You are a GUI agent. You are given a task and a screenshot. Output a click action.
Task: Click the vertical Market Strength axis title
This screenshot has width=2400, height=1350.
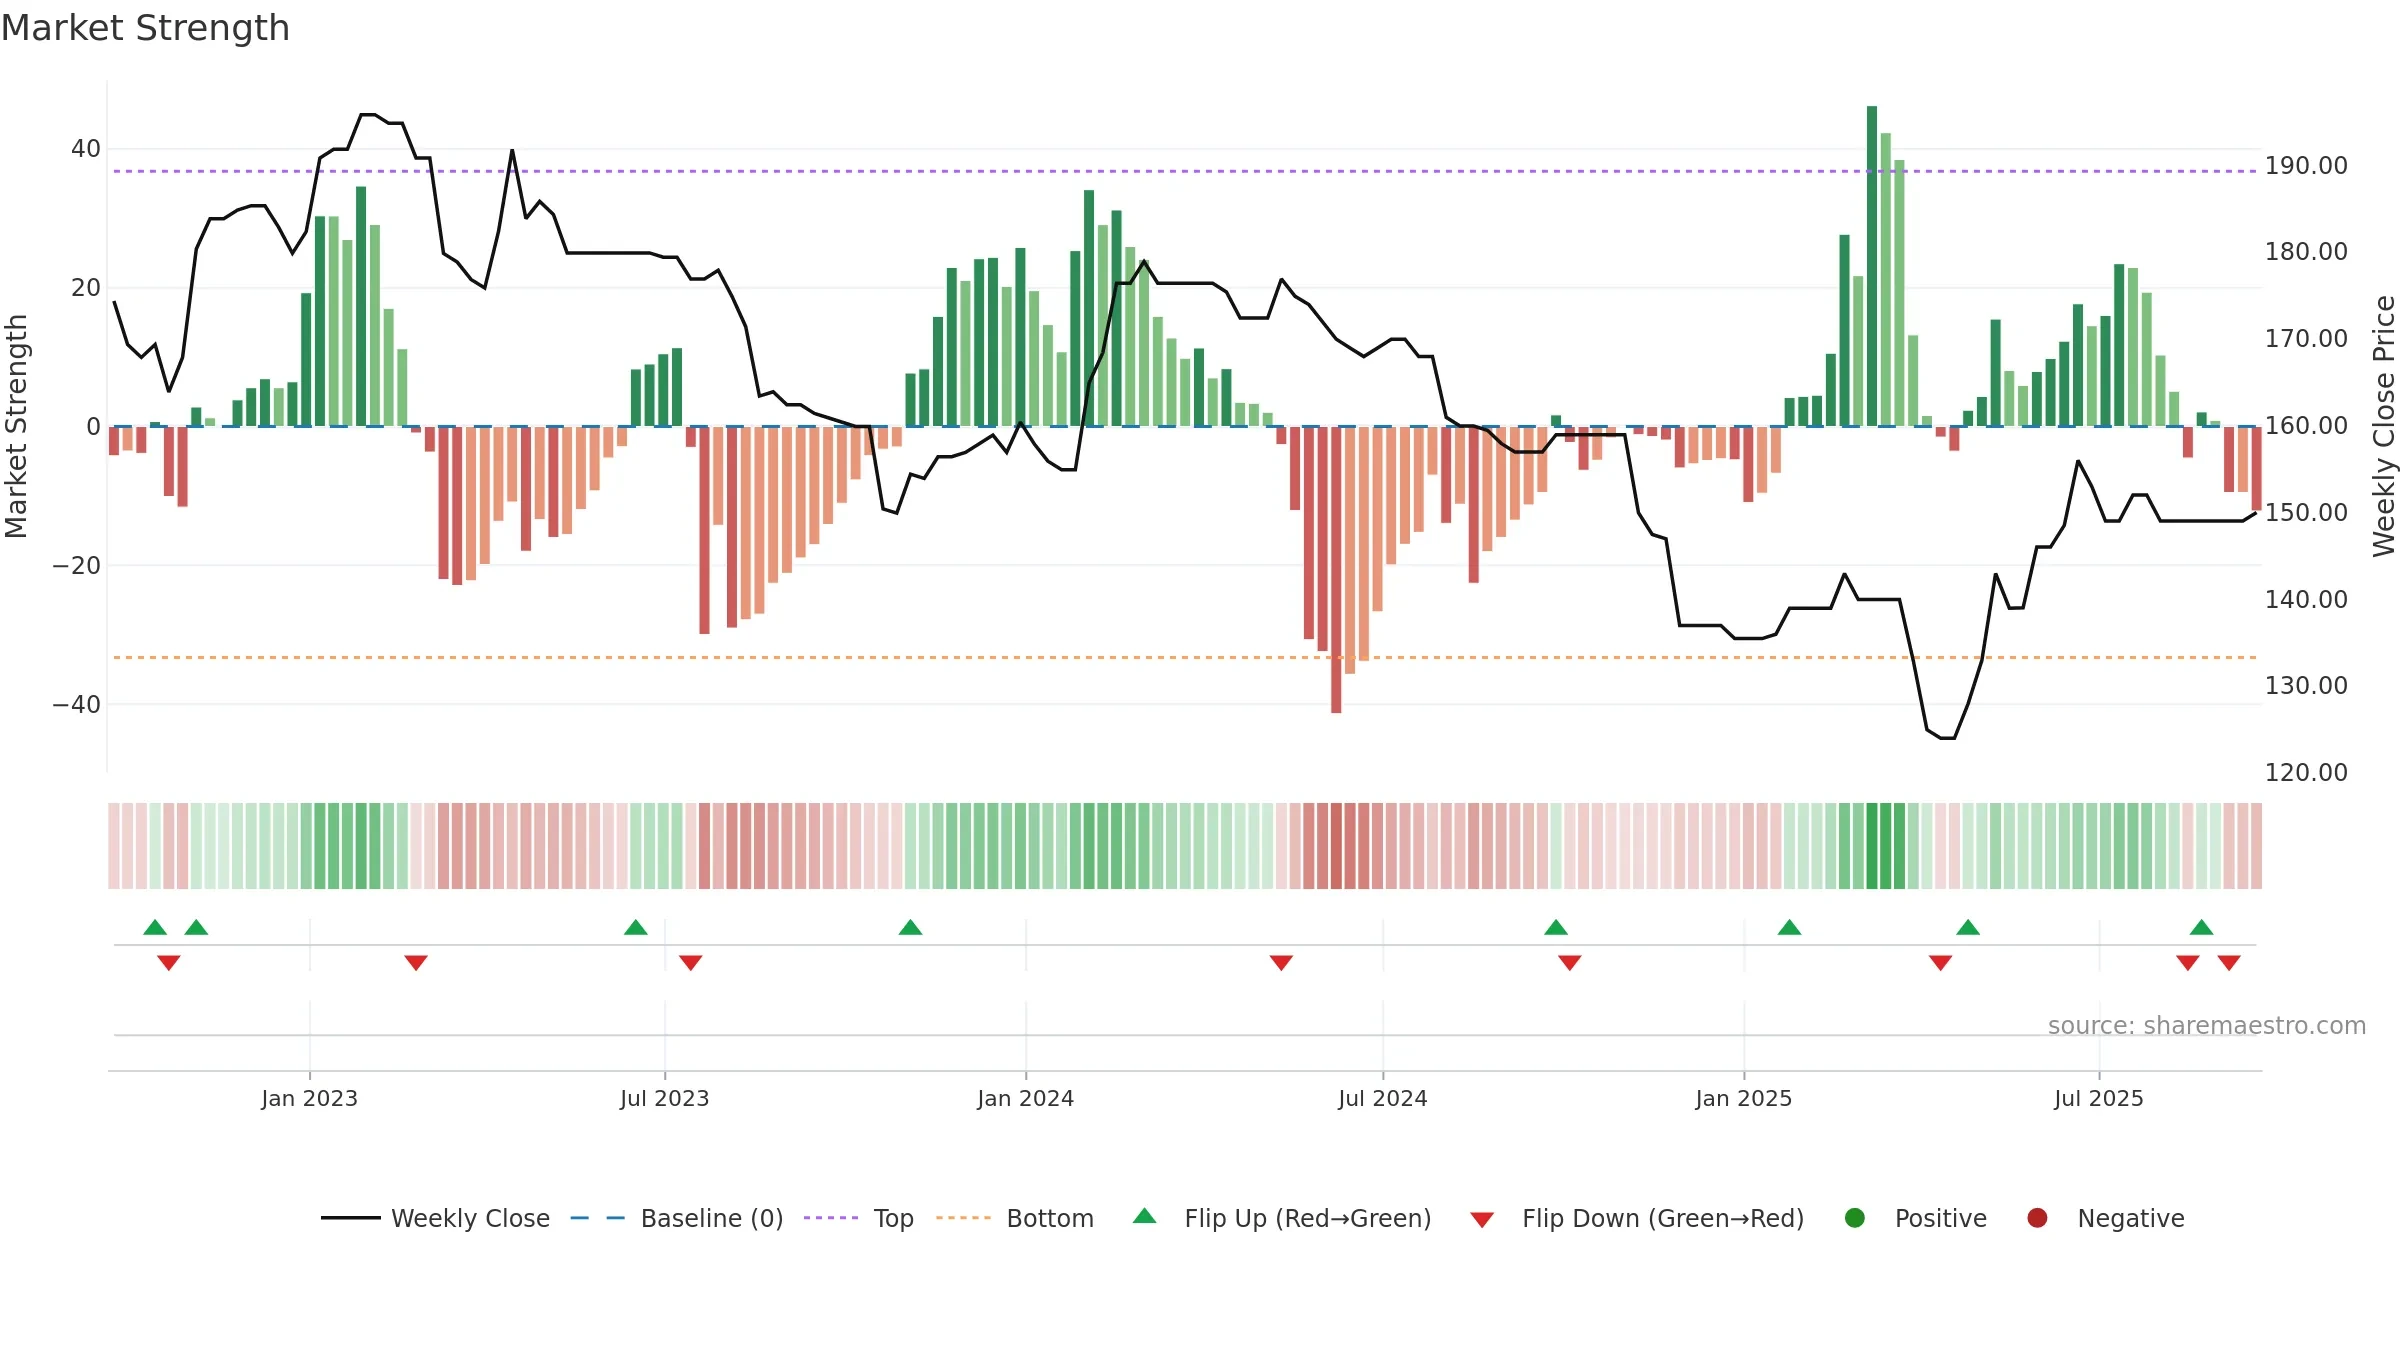[x=16, y=426]
